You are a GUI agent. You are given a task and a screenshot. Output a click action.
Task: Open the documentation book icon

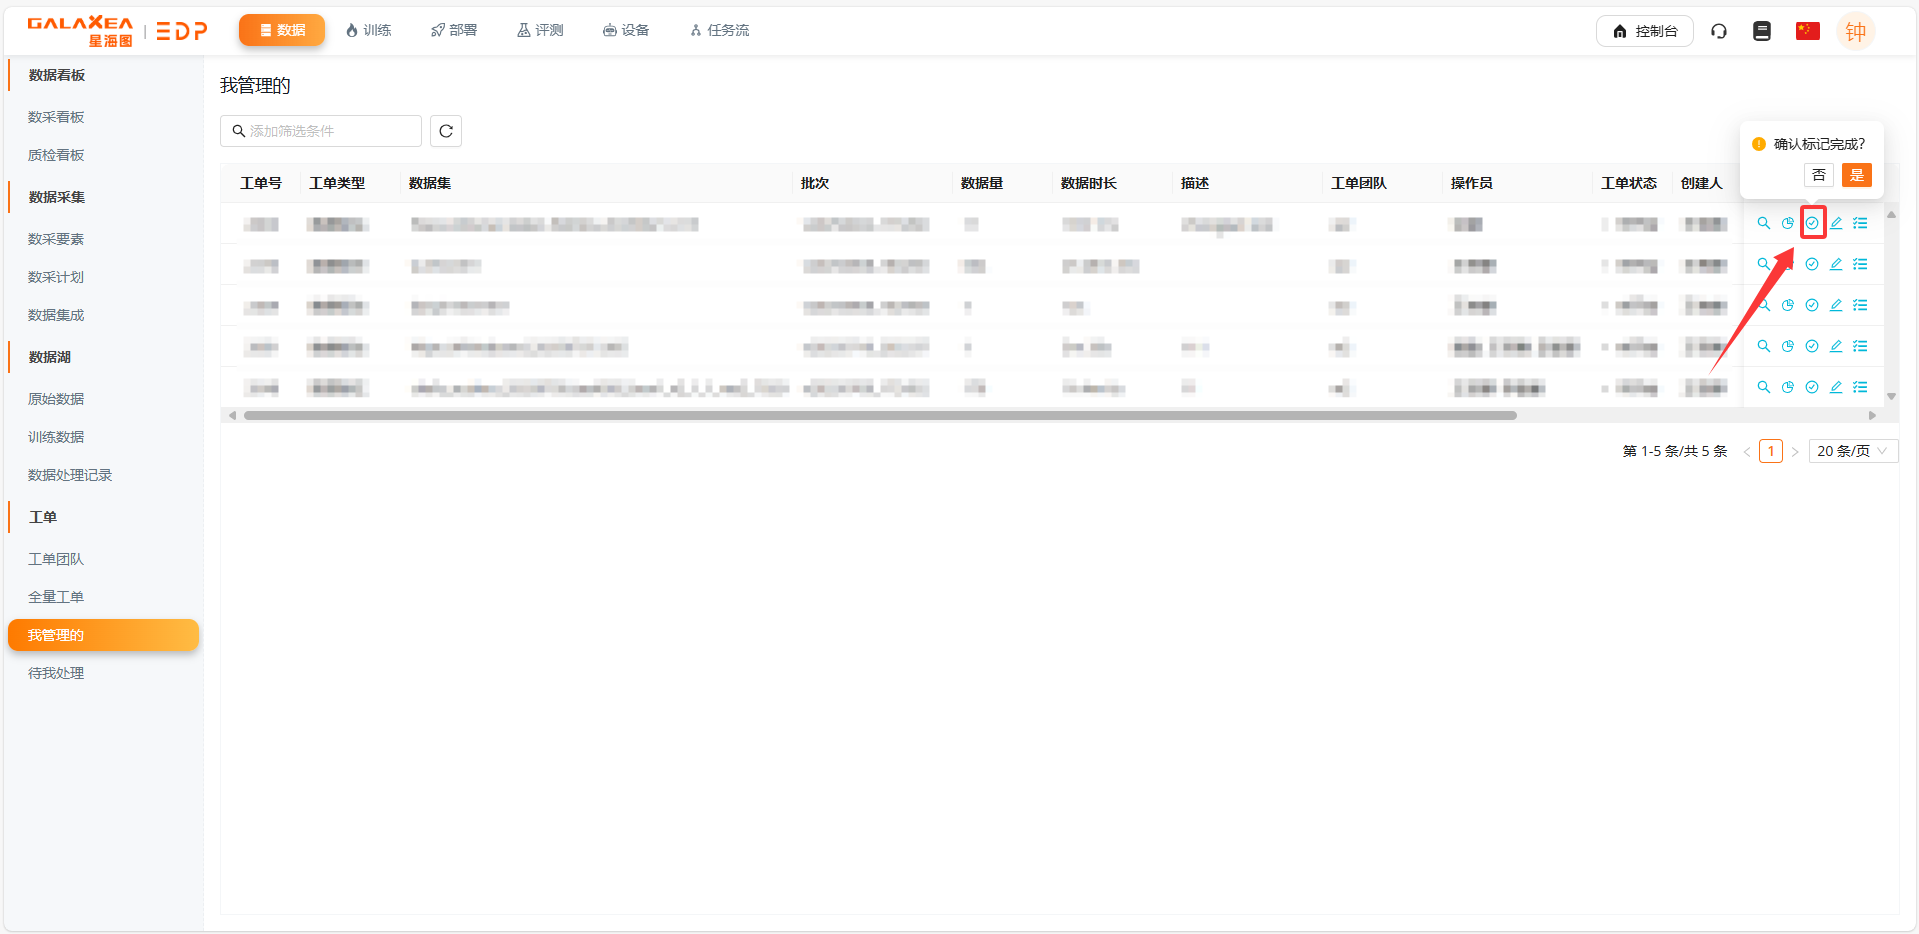(1762, 31)
